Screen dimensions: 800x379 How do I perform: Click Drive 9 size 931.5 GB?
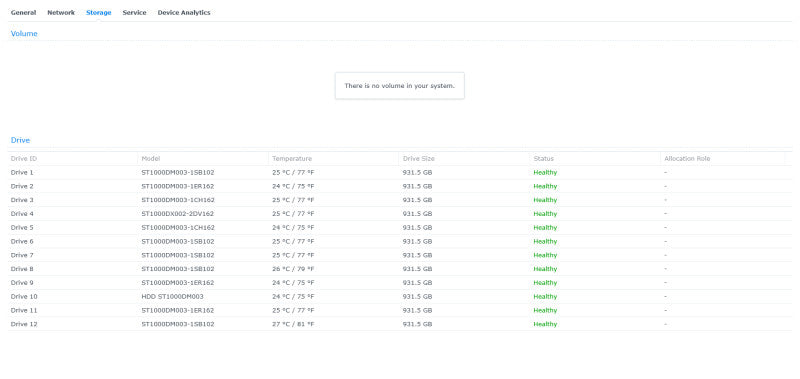(417, 283)
